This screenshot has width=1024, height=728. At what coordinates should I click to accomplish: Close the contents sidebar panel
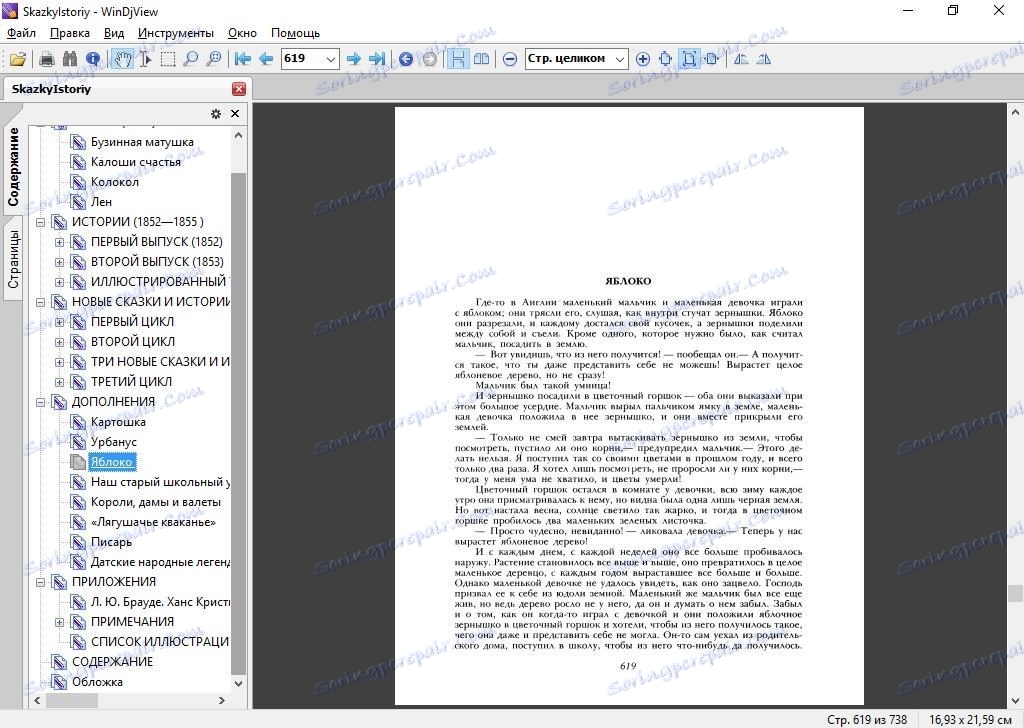(235, 114)
